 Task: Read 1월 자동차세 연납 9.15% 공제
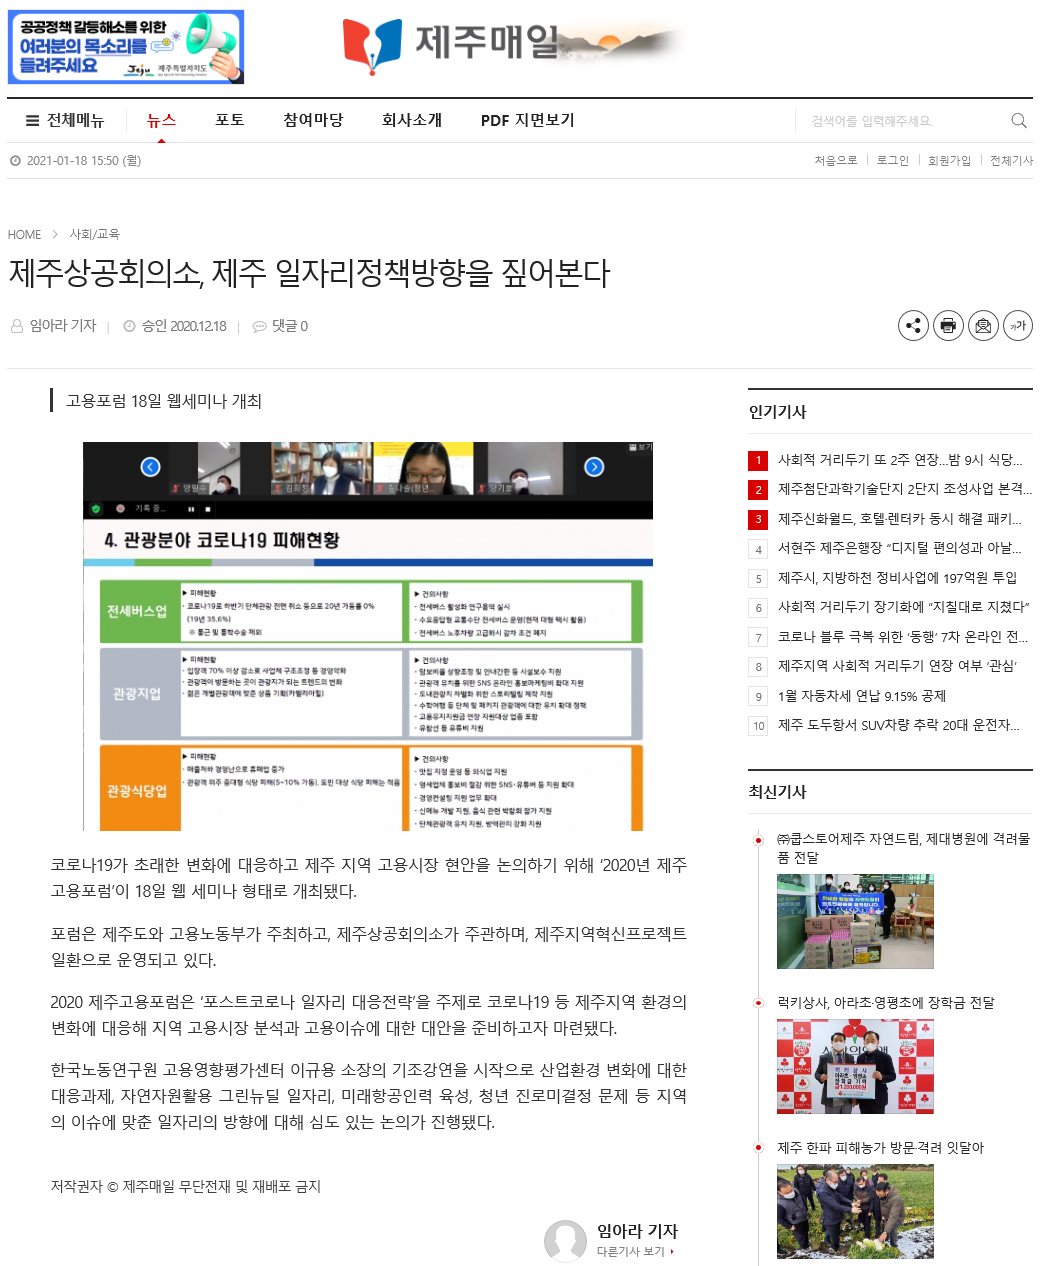[862, 696]
